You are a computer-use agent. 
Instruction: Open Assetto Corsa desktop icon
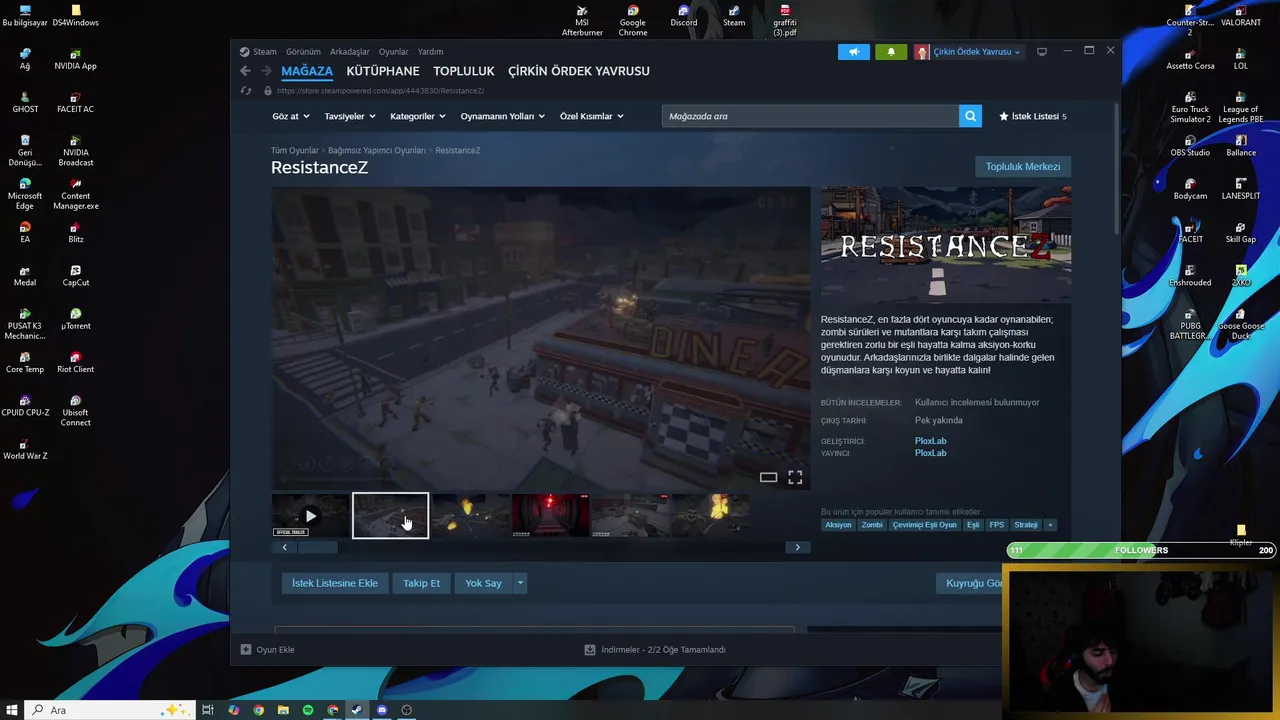pos(1190,60)
